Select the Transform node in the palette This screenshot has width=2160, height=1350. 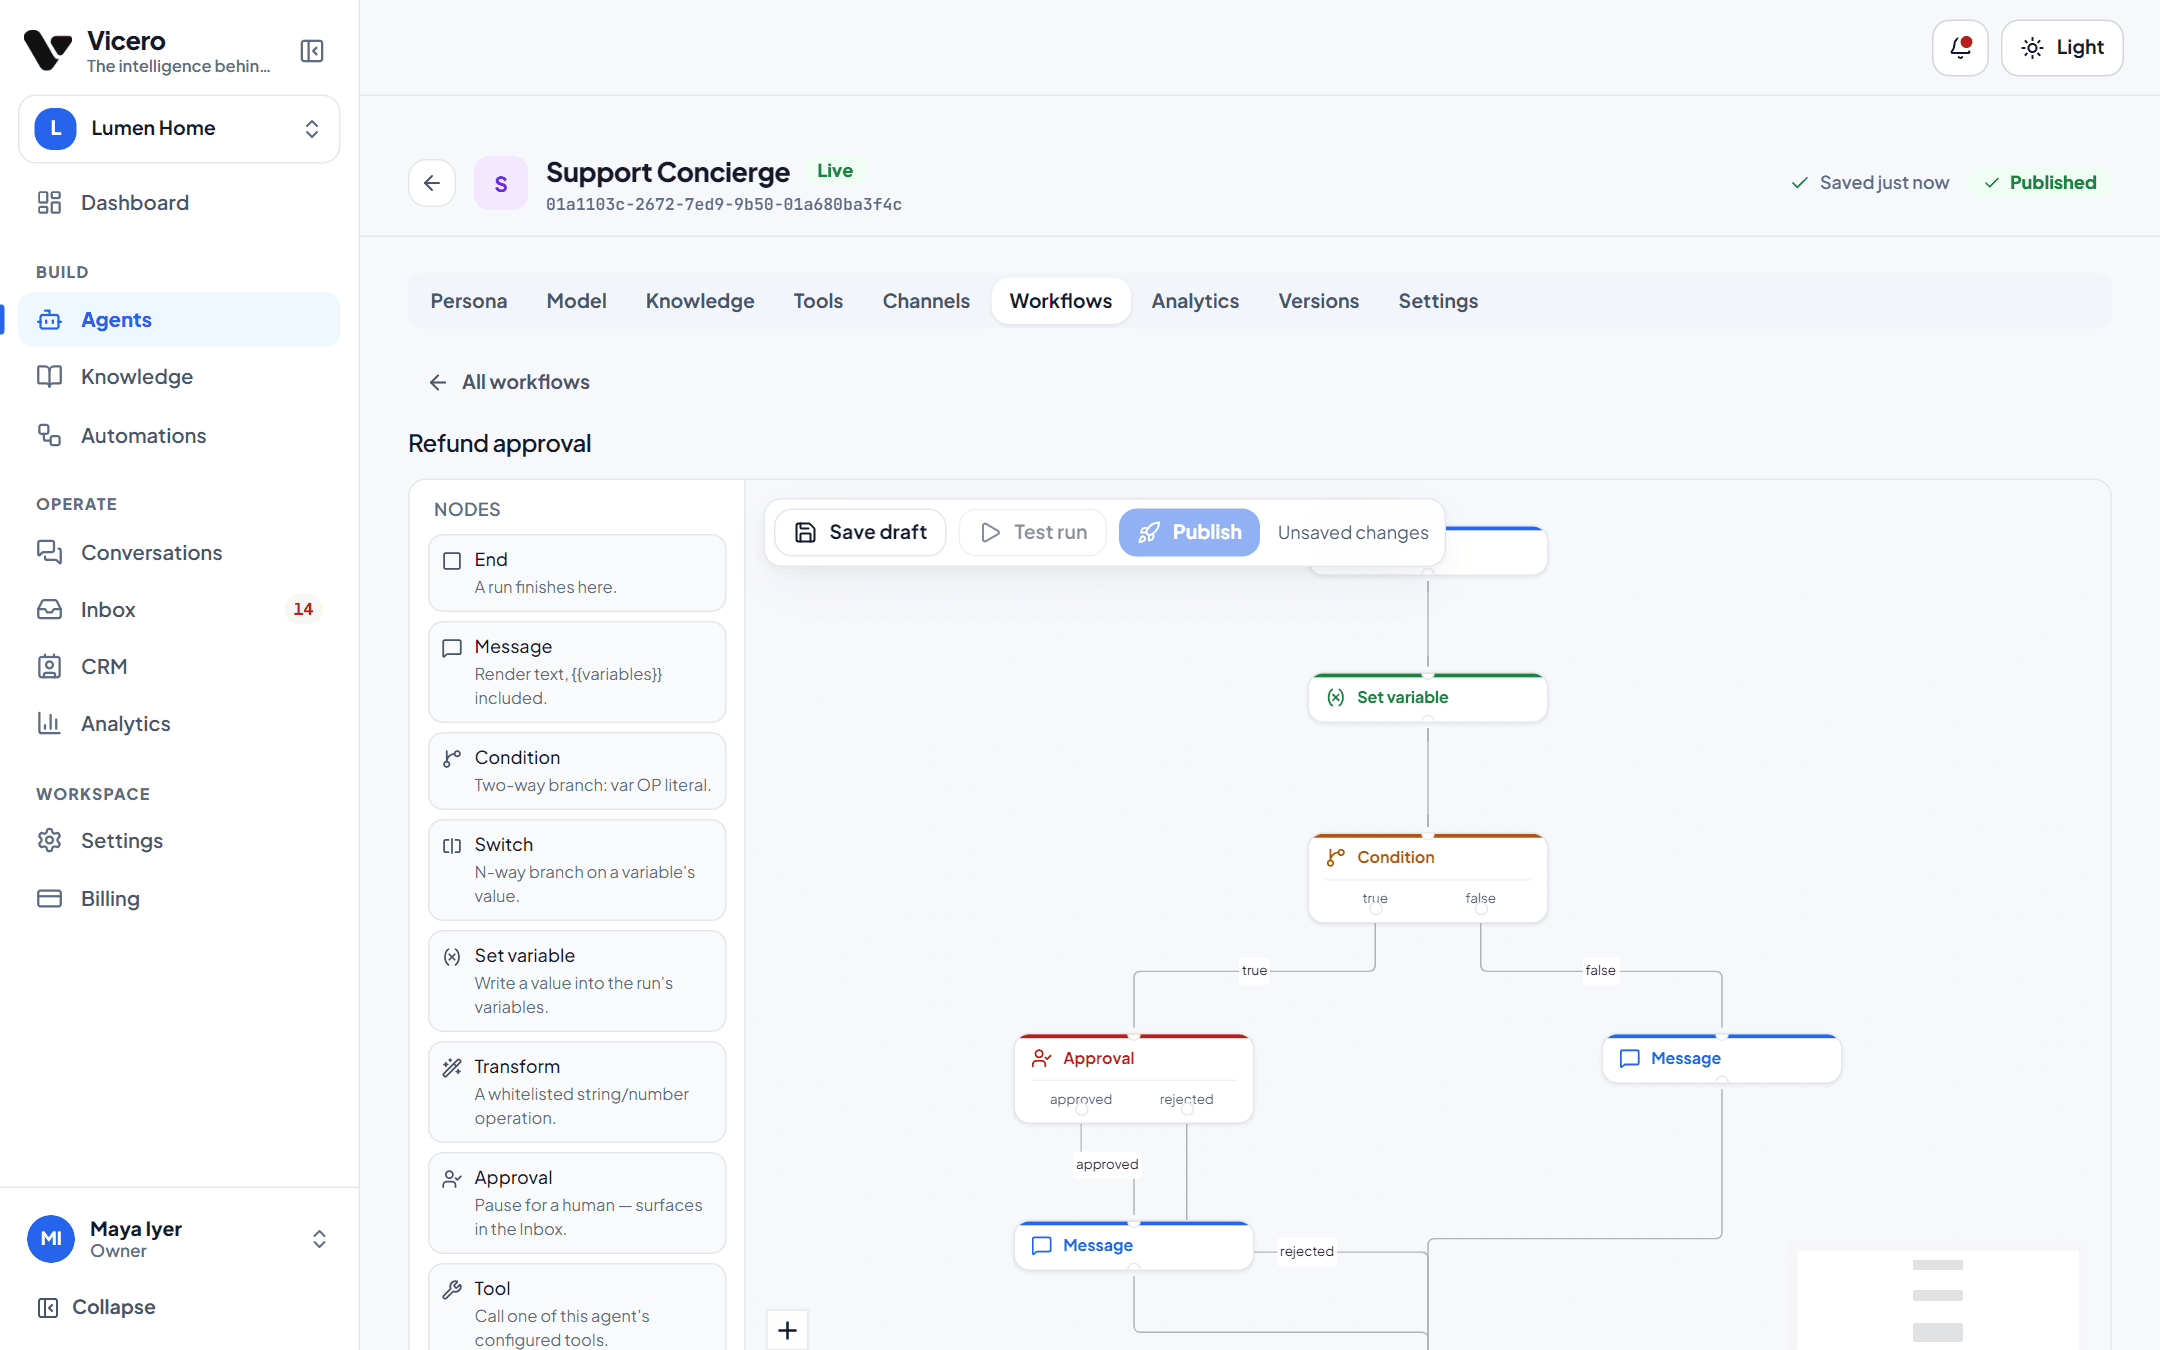click(577, 1092)
